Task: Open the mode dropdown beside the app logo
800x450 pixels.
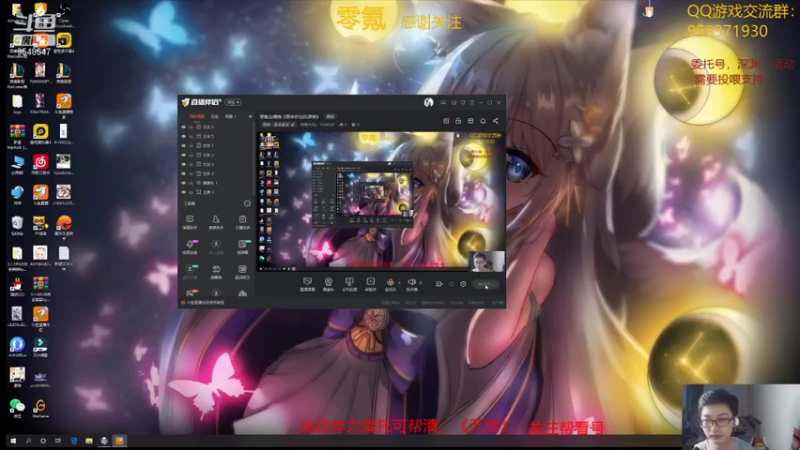Action: pyautogui.click(x=233, y=102)
